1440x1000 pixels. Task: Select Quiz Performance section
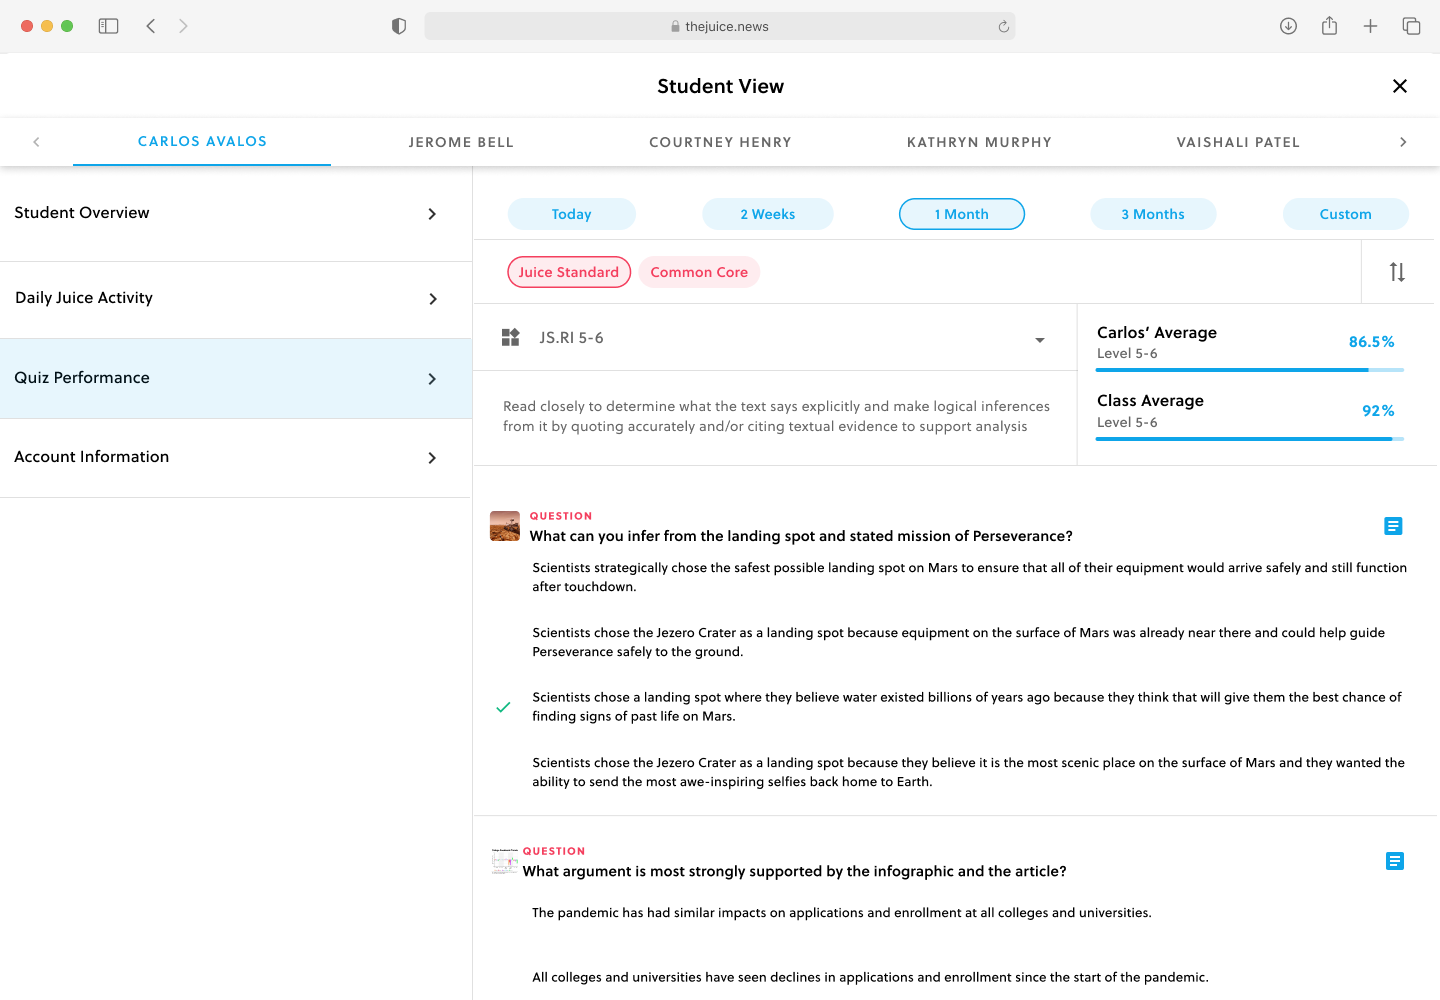click(x=235, y=378)
